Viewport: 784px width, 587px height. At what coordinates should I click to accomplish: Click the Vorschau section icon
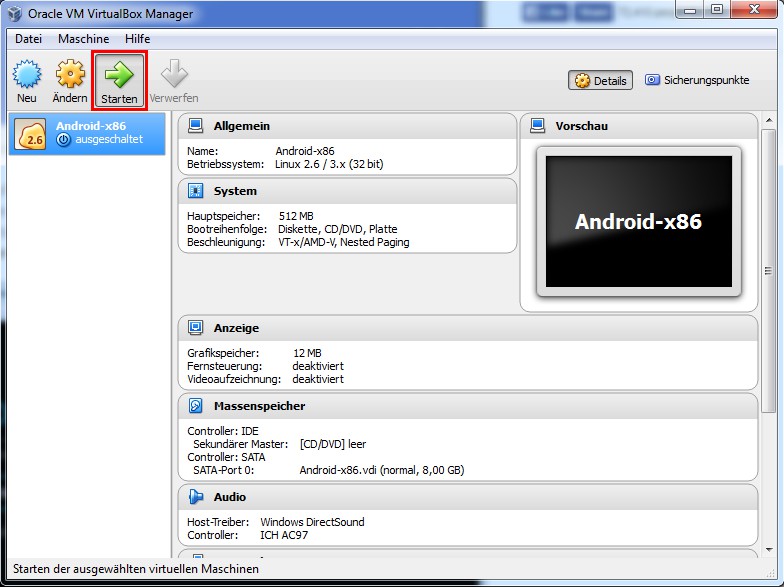click(537, 127)
